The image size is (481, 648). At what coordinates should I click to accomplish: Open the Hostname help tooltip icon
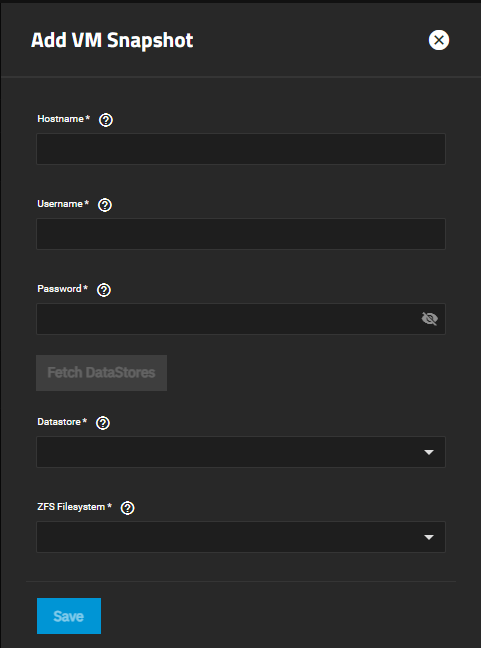click(106, 120)
